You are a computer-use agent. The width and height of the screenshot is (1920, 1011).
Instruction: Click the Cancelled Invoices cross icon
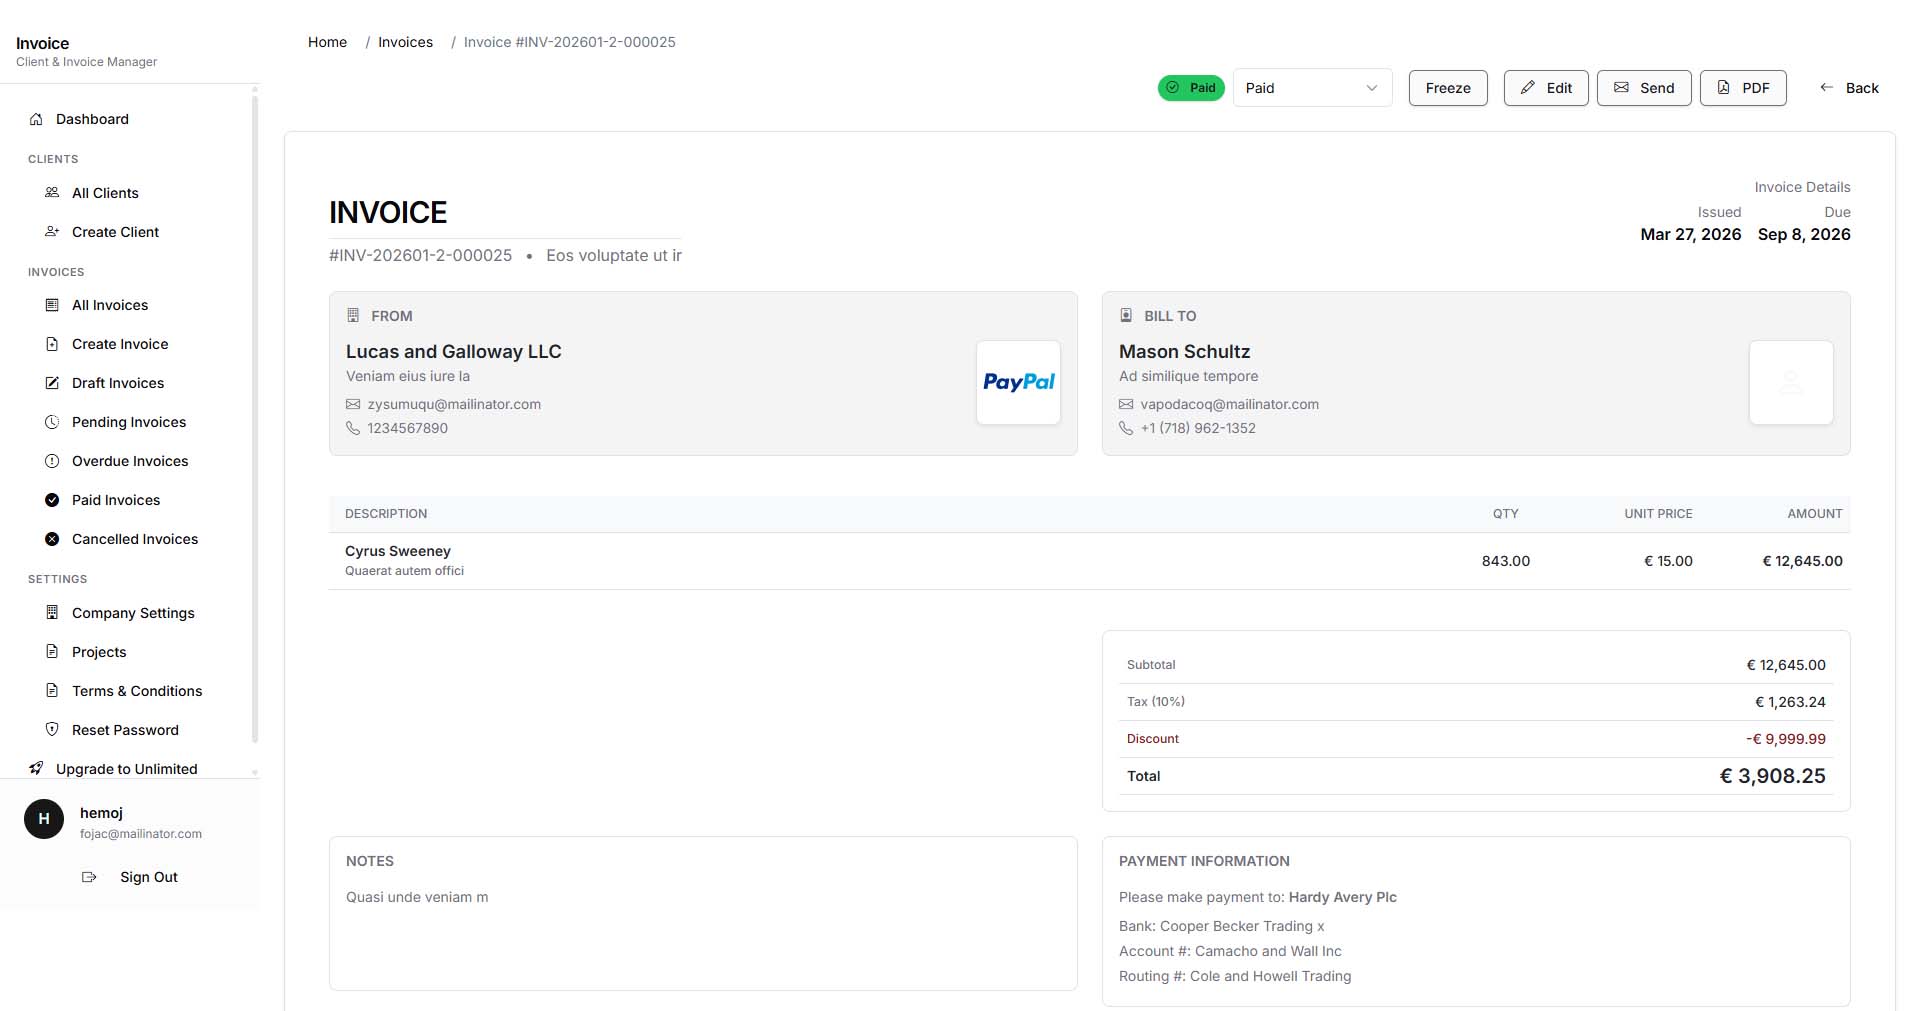click(x=52, y=539)
